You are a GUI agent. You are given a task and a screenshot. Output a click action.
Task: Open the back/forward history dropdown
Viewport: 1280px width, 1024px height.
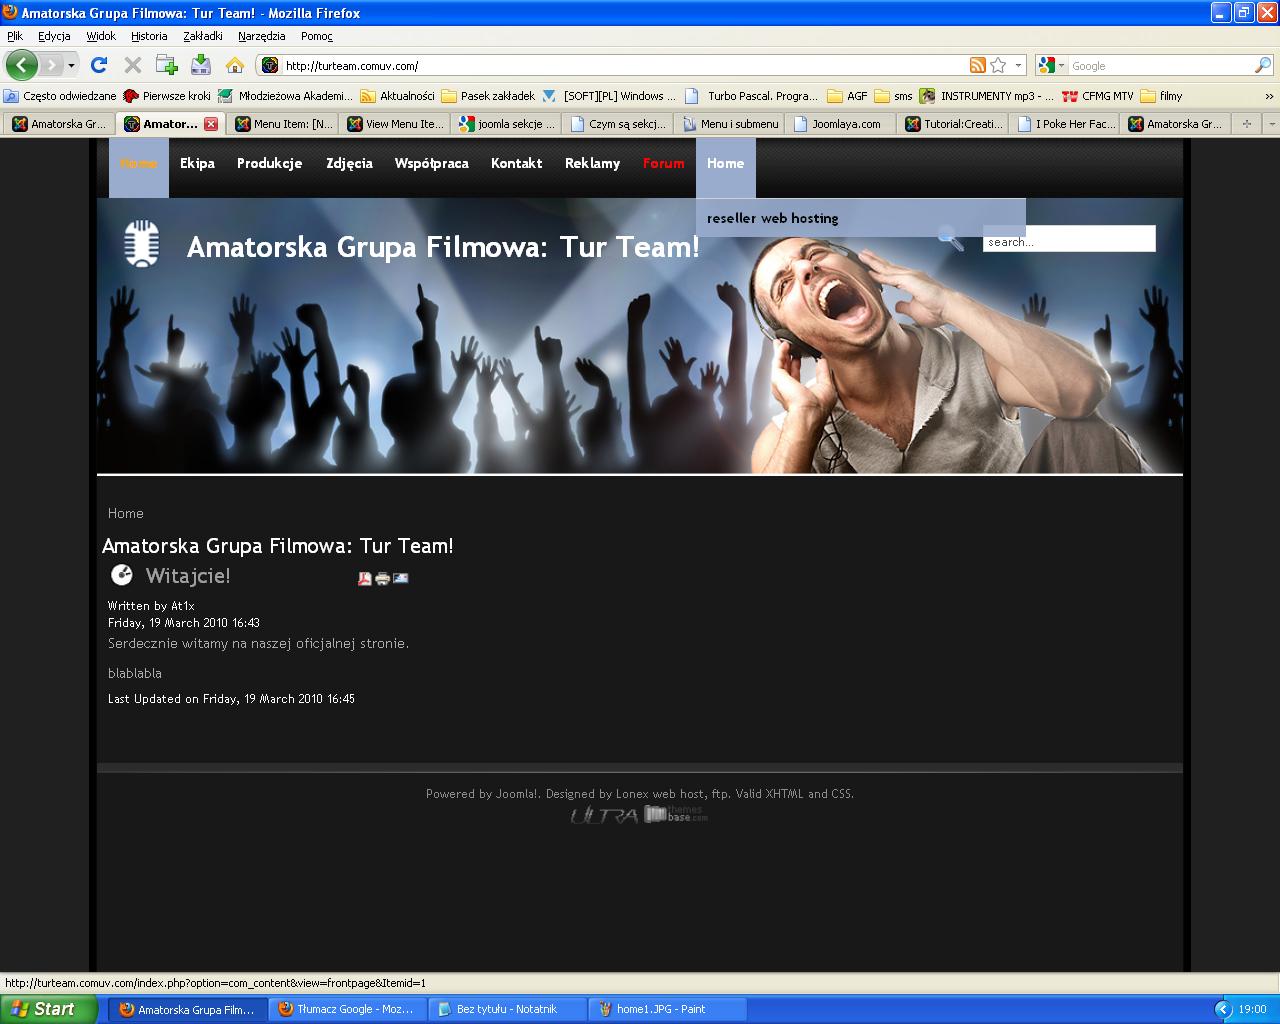point(71,66)
